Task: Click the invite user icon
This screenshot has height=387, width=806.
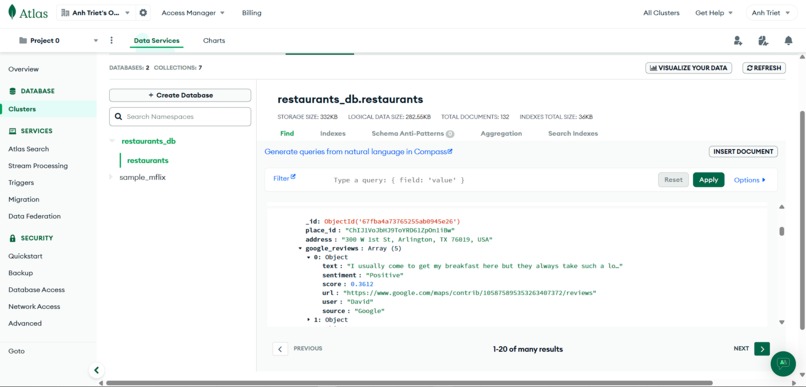Action: tap(738, 41)
